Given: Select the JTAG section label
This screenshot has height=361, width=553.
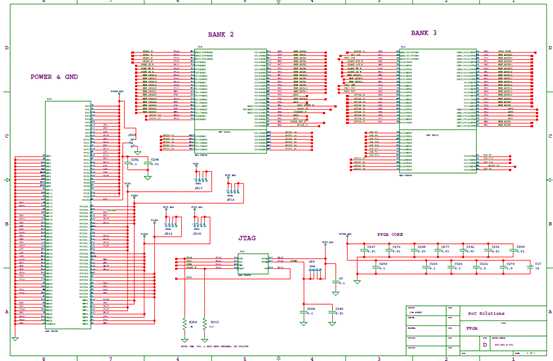Looking at the screenshot, I should click(247, 238).
